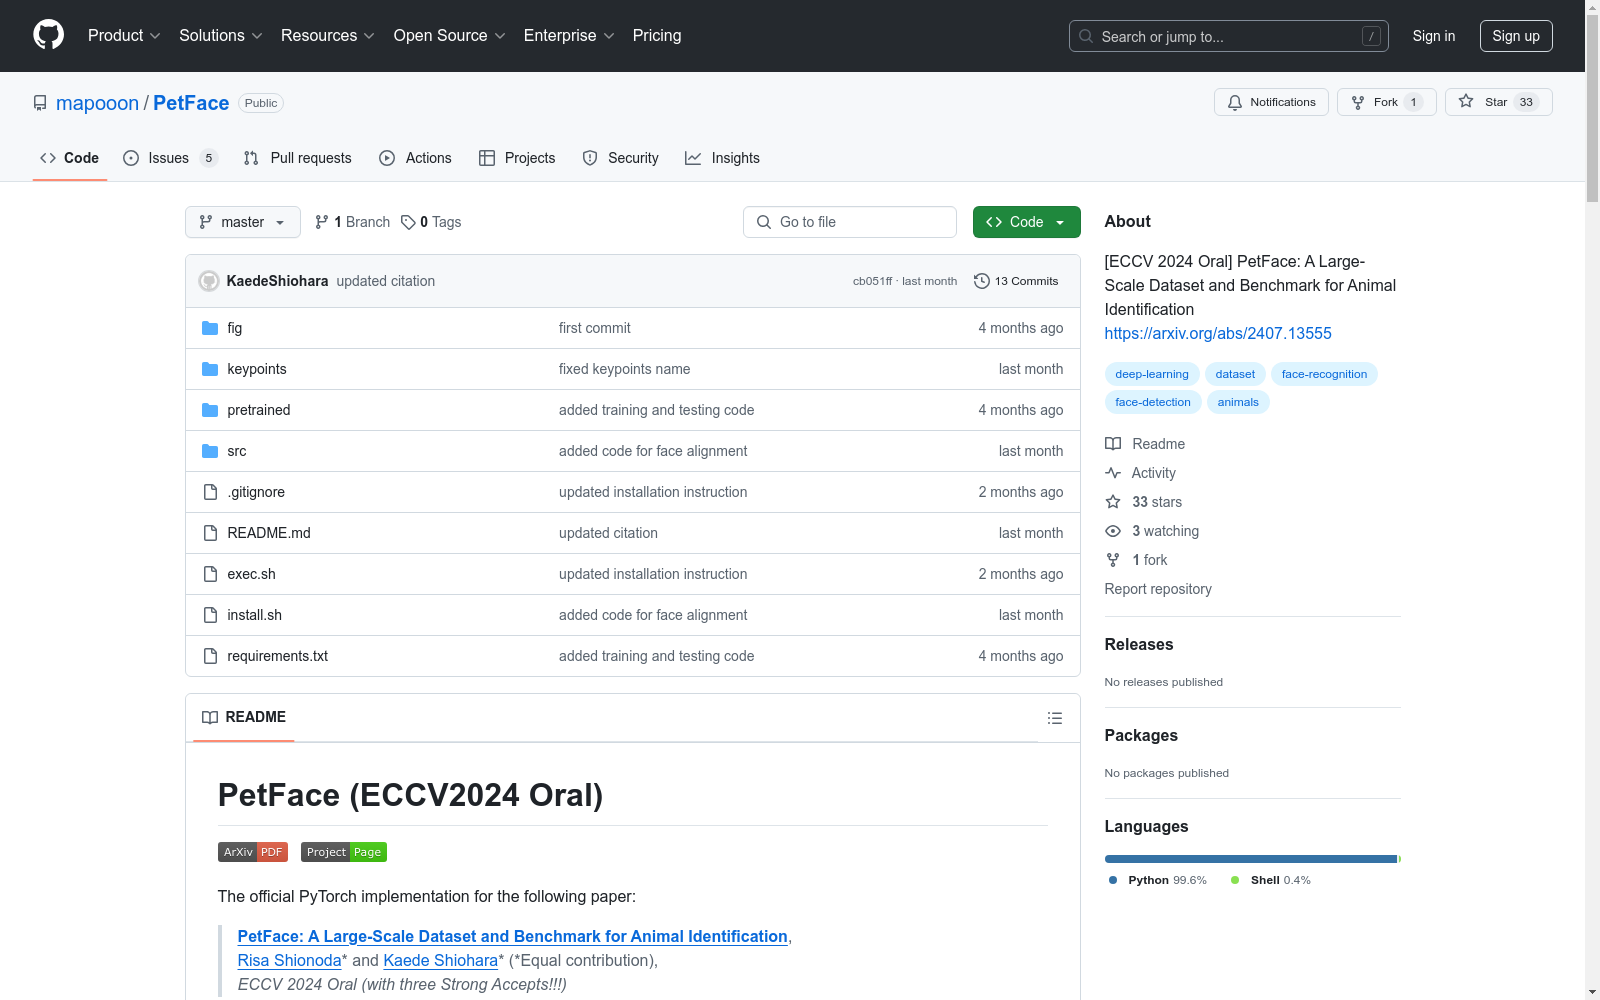Click the face-detection topic tag
The image size is (1600, 1000).
click(1153, 402)
